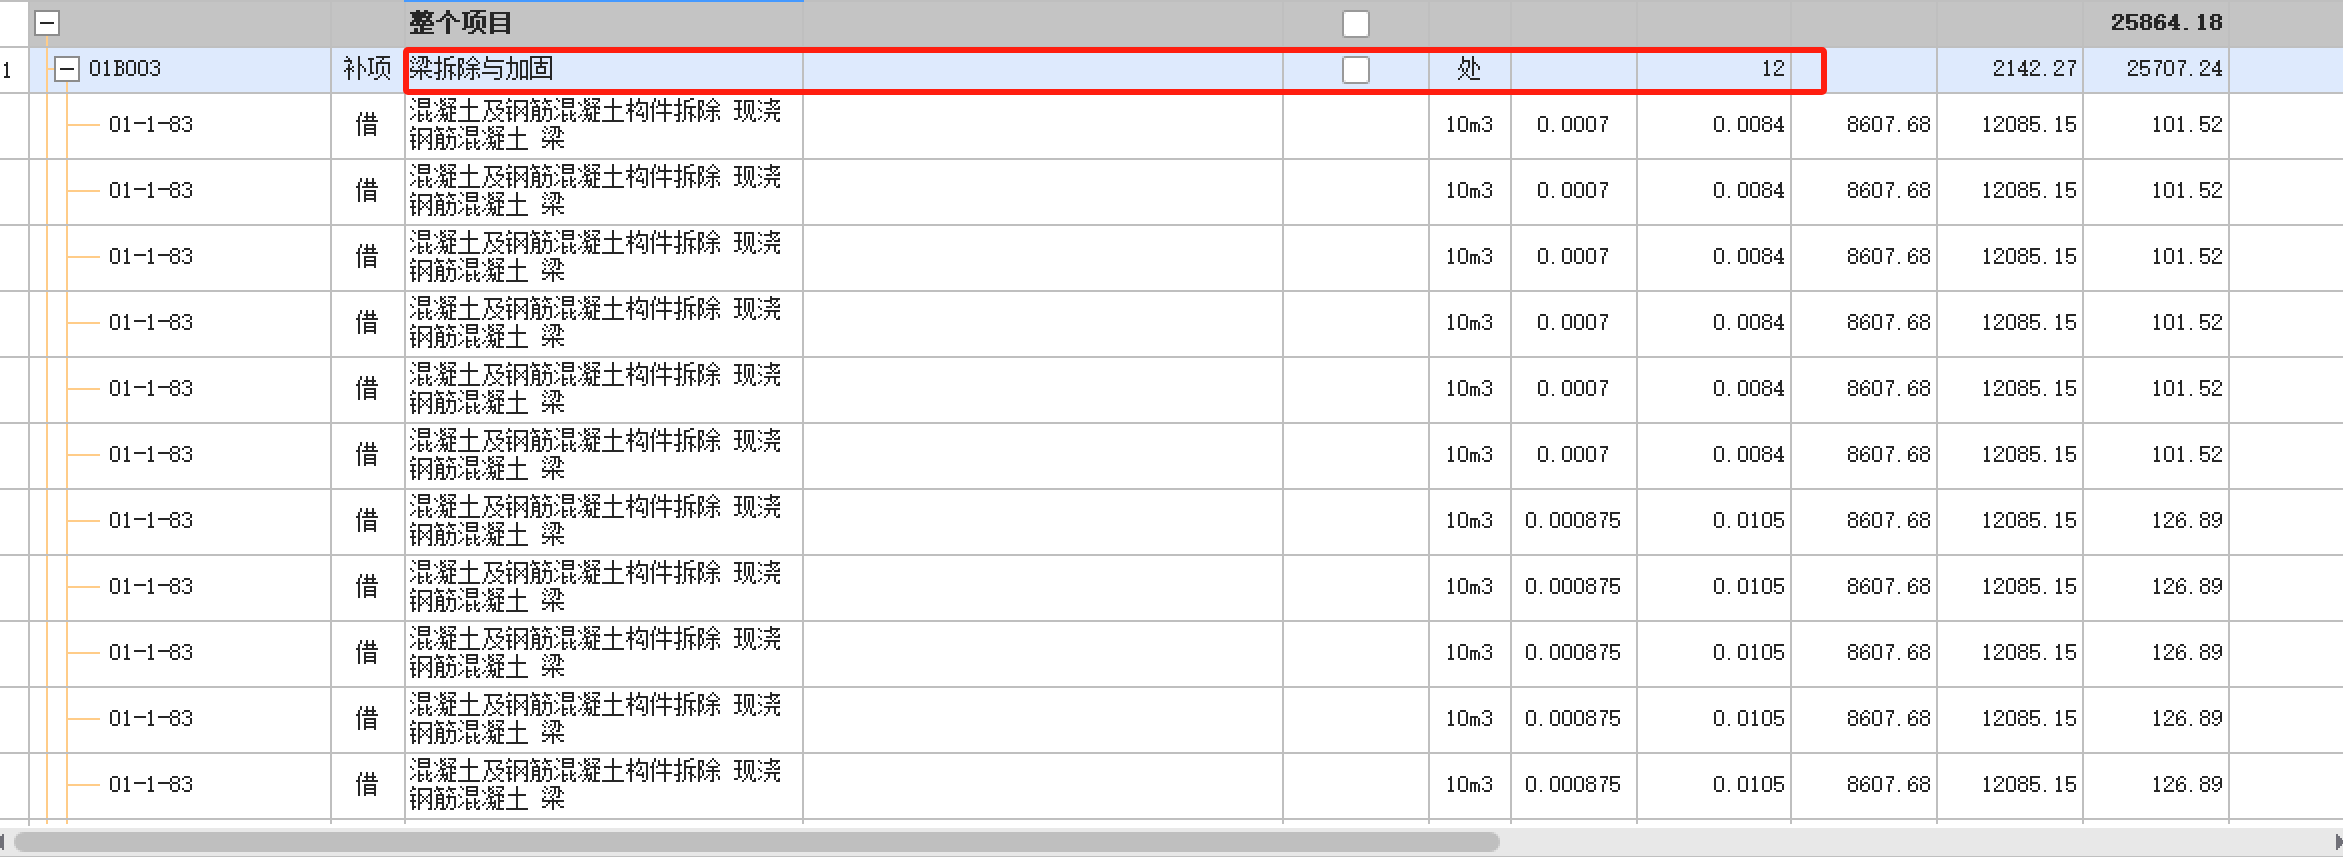Tick the checkbox in the 整个项目 row
This screenshot has height=857, width=2343.
tap(1355, 23)
